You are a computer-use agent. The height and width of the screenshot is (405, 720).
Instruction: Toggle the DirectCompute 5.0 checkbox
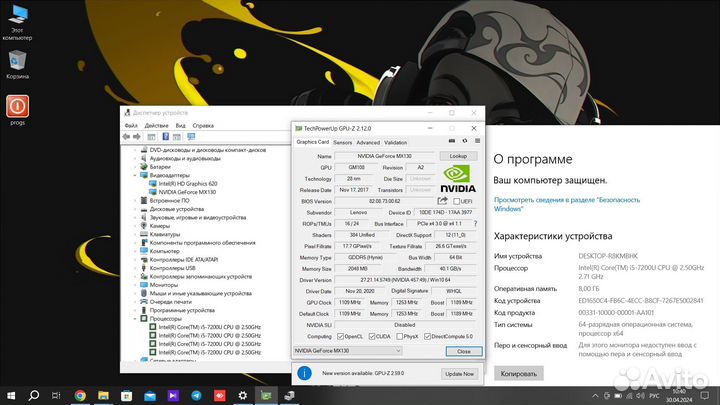tap(428, 337)
